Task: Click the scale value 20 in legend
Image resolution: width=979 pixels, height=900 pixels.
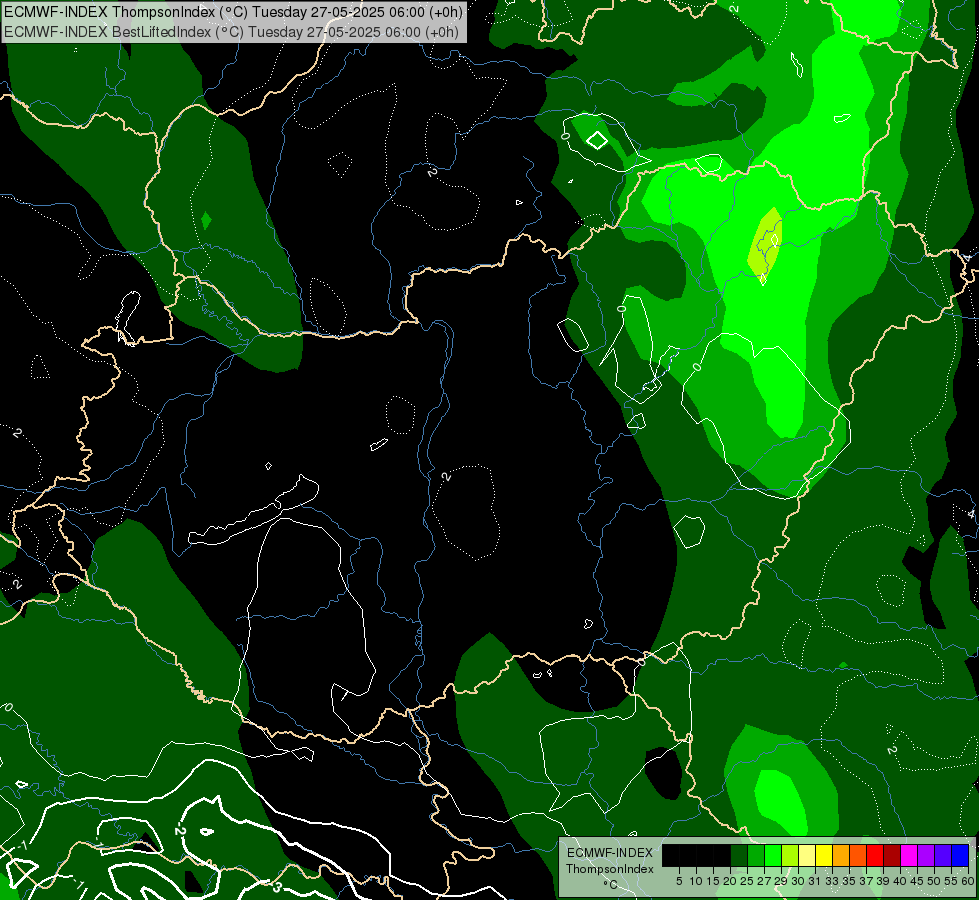Action: point(730,881)
